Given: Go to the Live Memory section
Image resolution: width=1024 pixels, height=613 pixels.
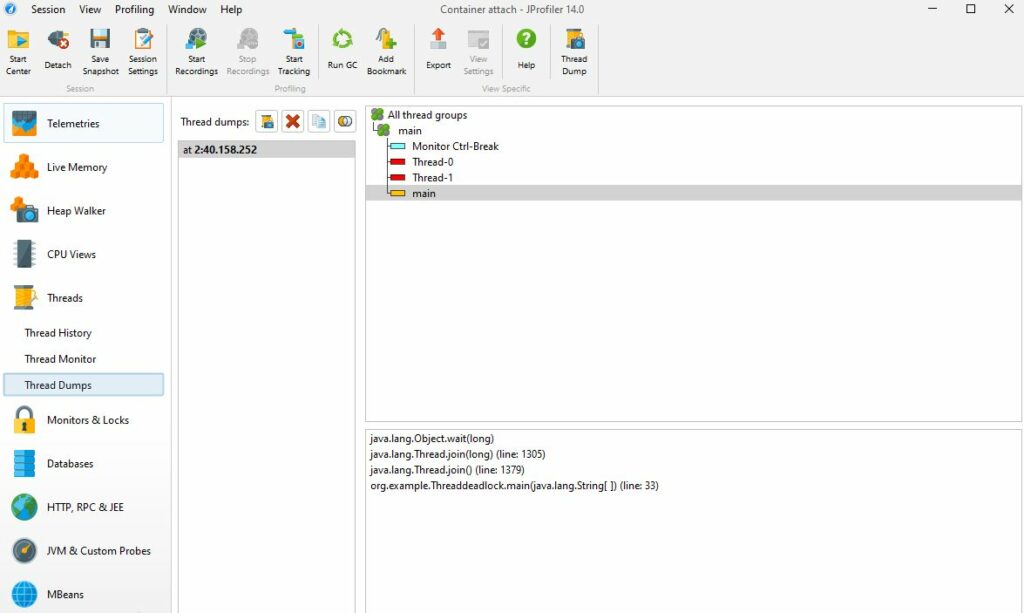Looking at the screenshot, I should pyautogui.click(x=84, y=167).
